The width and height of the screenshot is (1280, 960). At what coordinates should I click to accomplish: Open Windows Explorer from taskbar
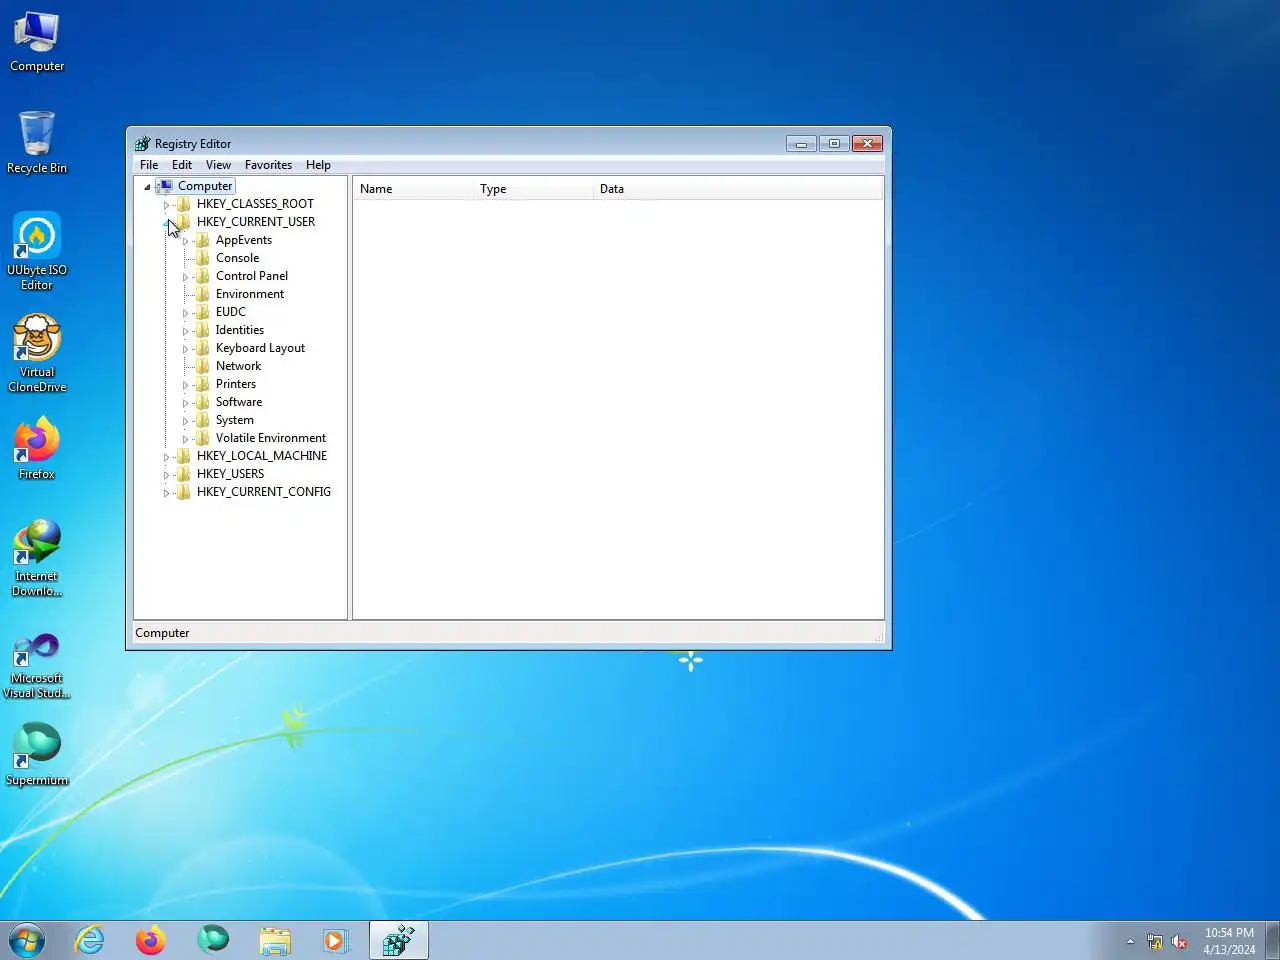tap(275, 940)
